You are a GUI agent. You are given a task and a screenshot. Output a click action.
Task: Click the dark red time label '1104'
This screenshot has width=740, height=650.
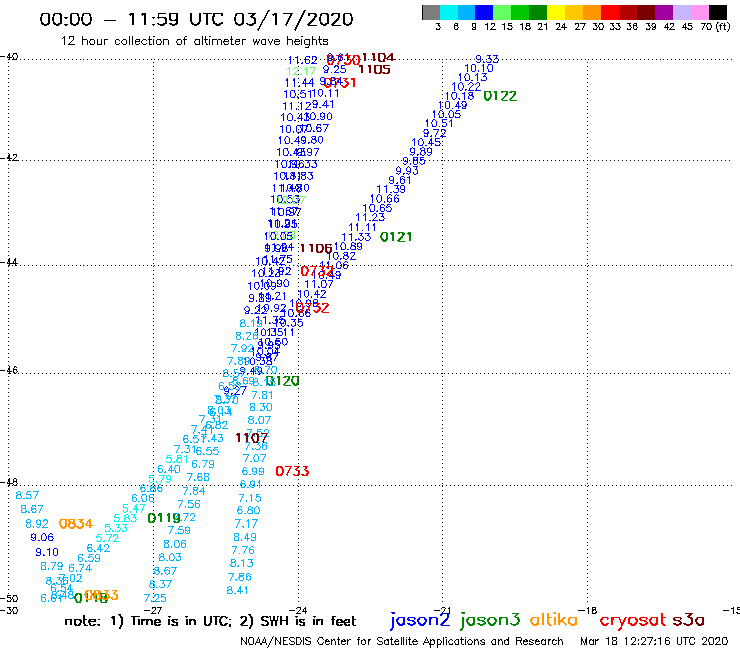tap(378, 58)
